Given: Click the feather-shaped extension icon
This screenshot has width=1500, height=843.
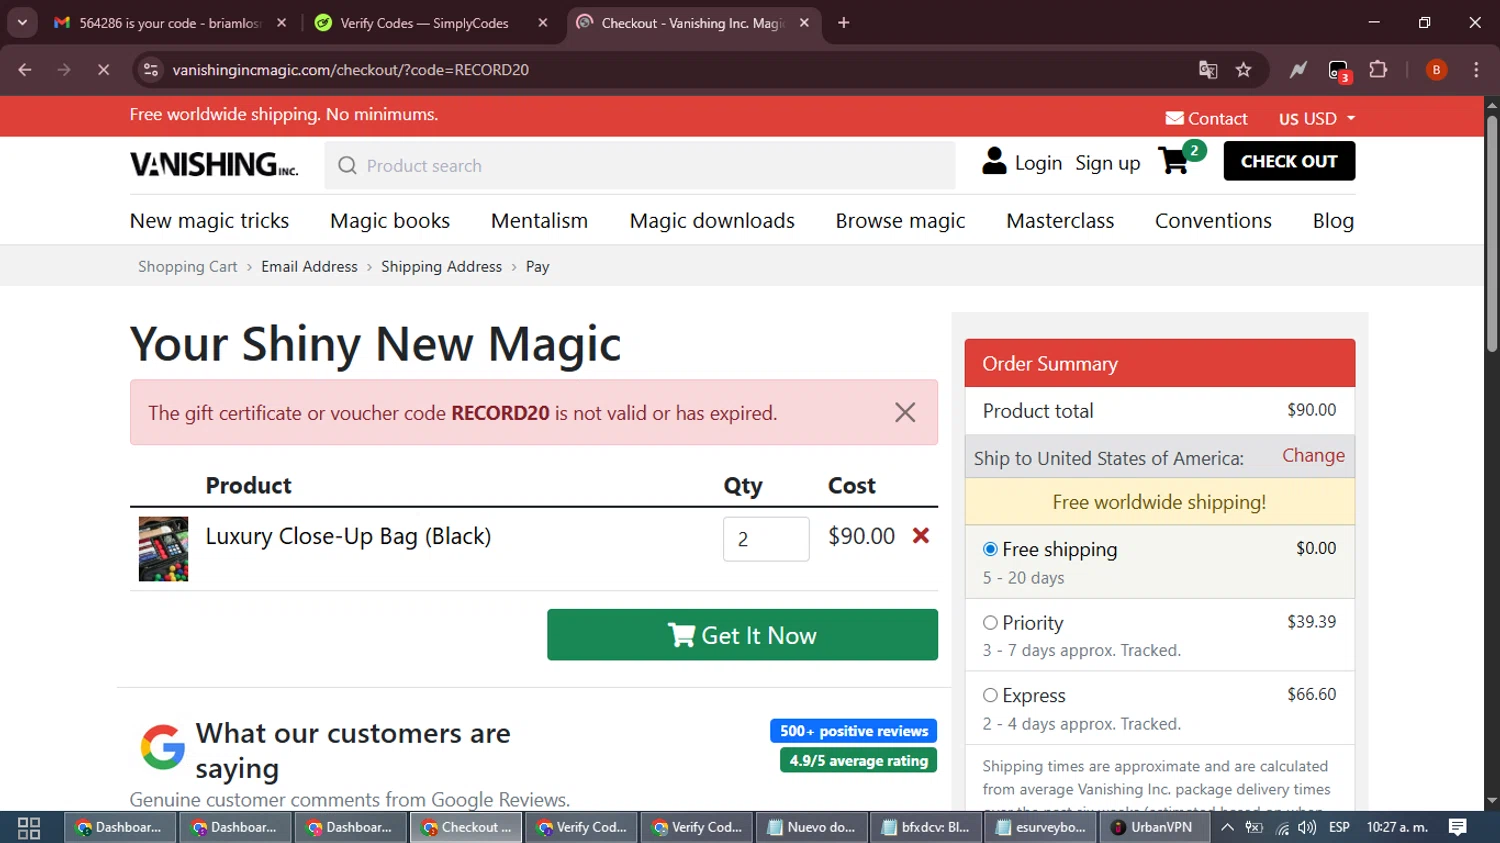Looking at the screenshot, I should coord(1298,70).
